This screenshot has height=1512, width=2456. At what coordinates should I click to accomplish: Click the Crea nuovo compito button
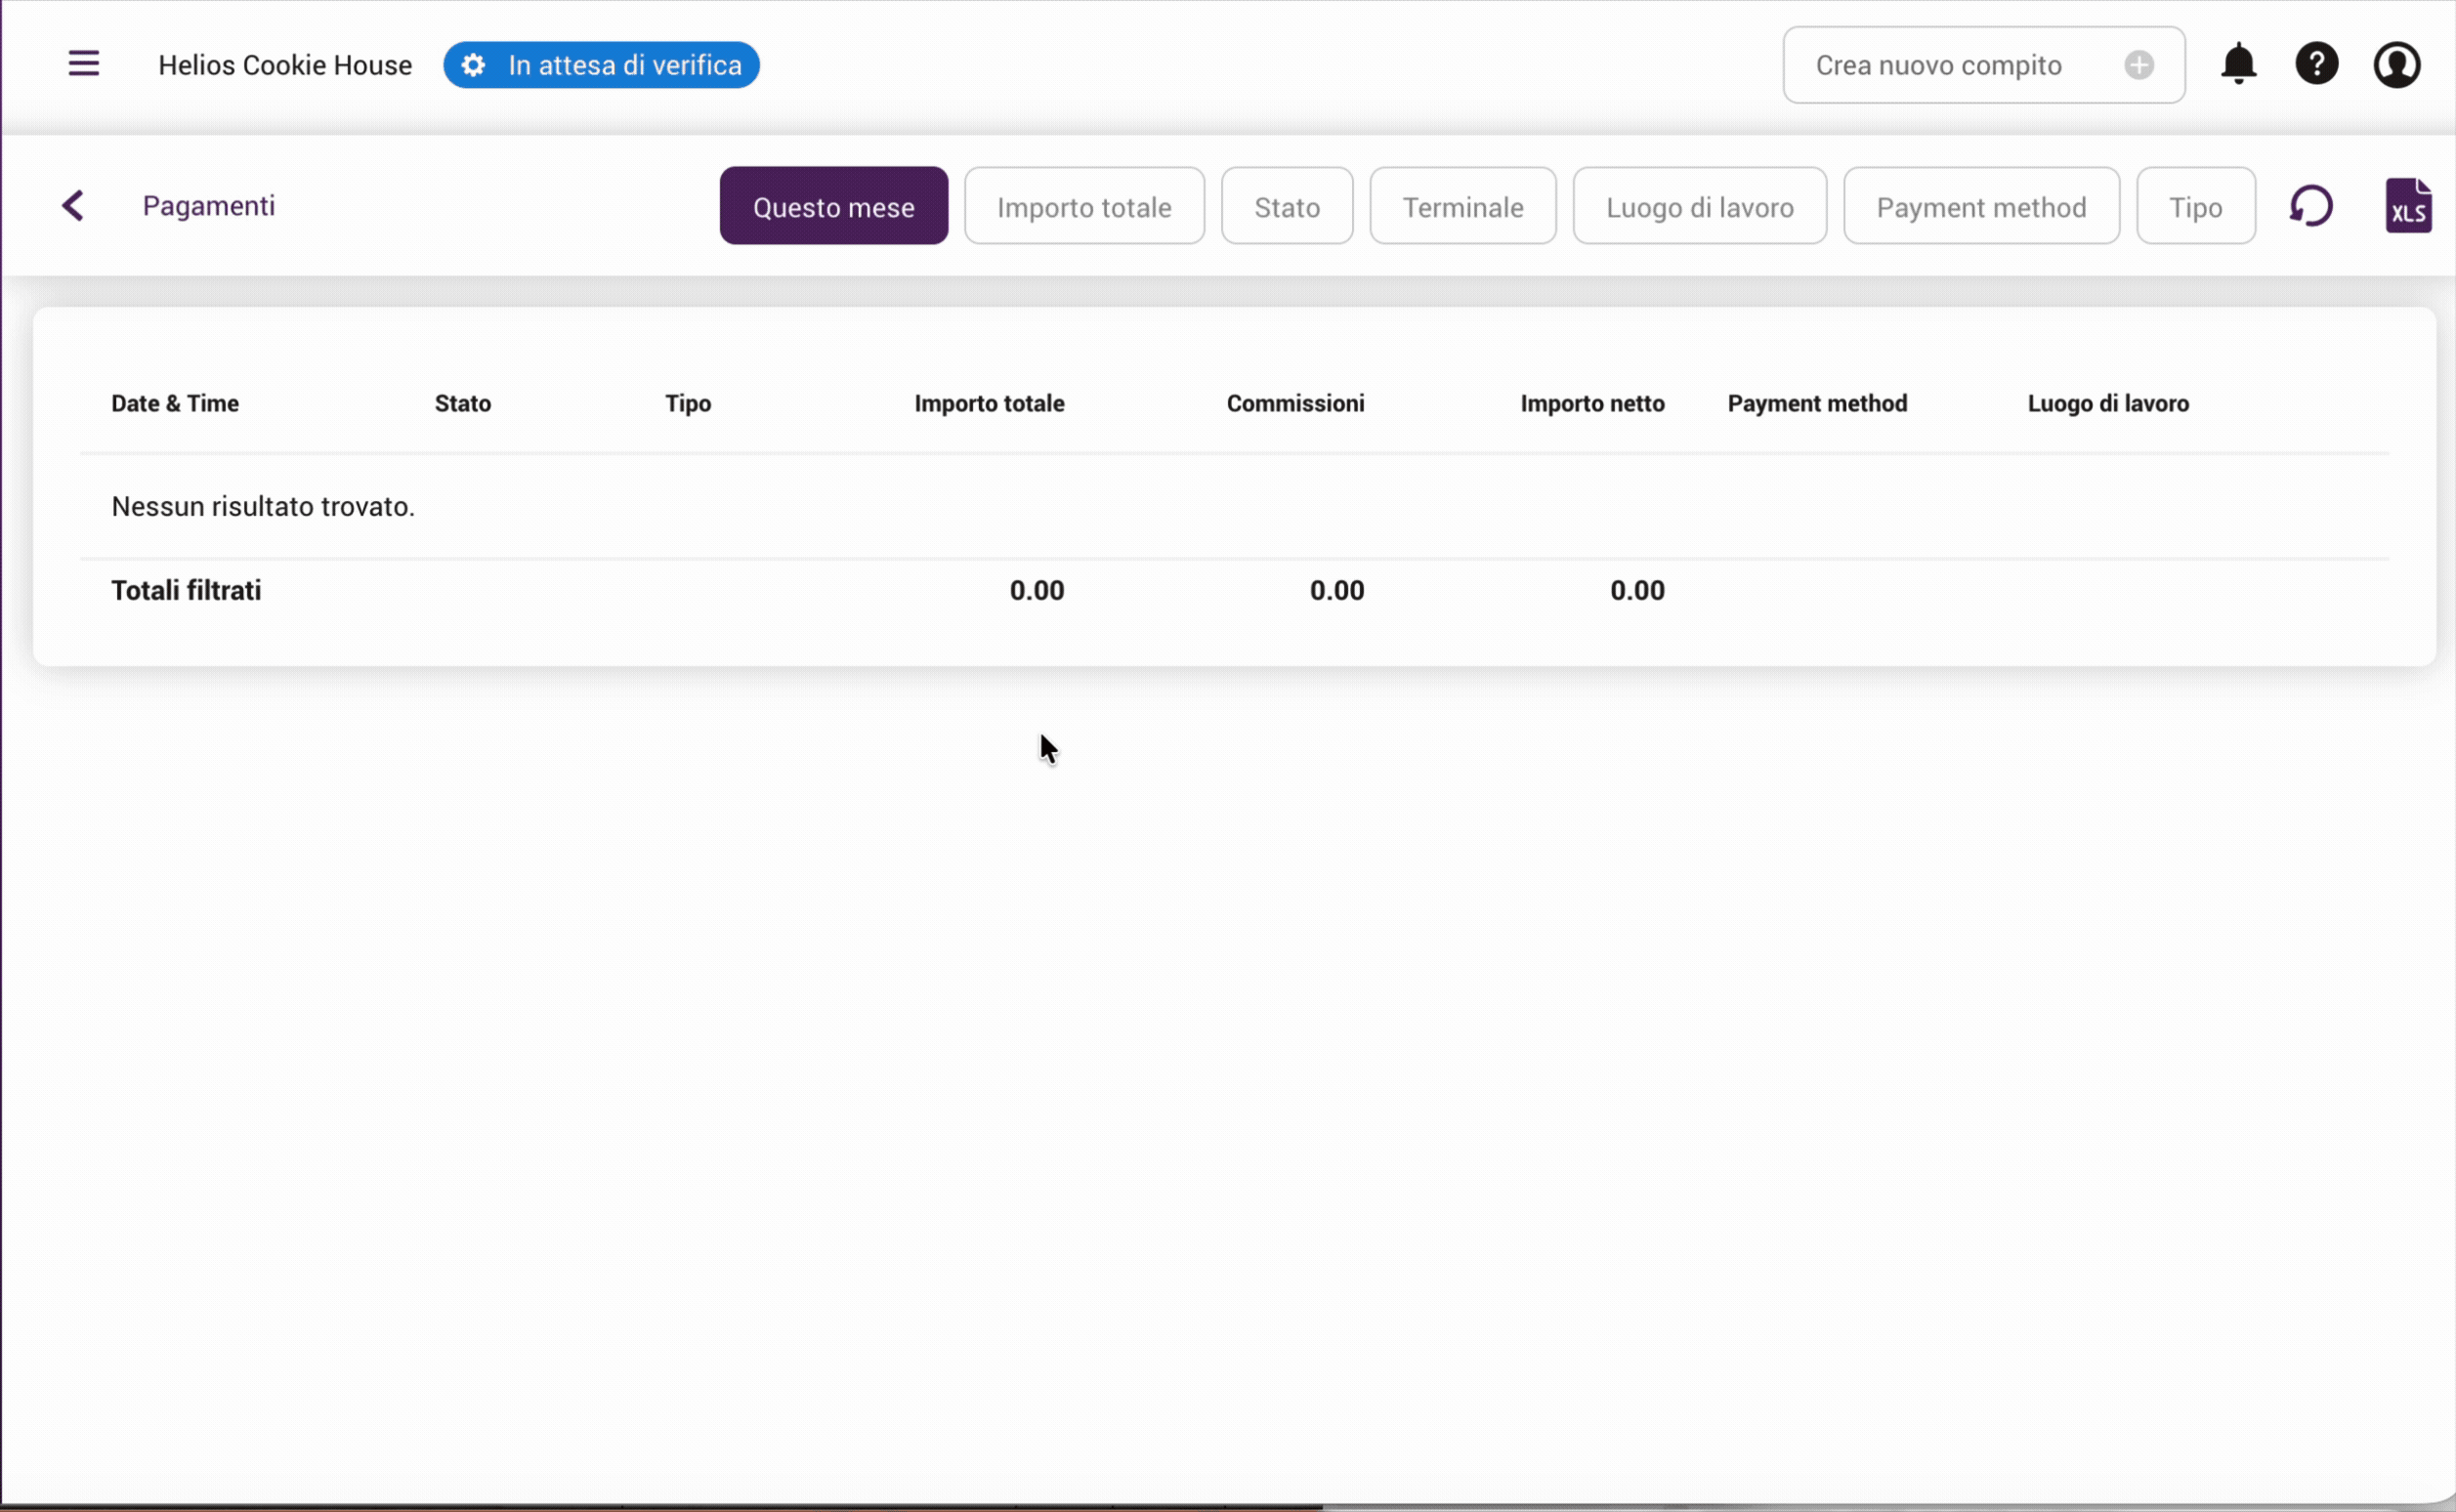click(1937, 65)
